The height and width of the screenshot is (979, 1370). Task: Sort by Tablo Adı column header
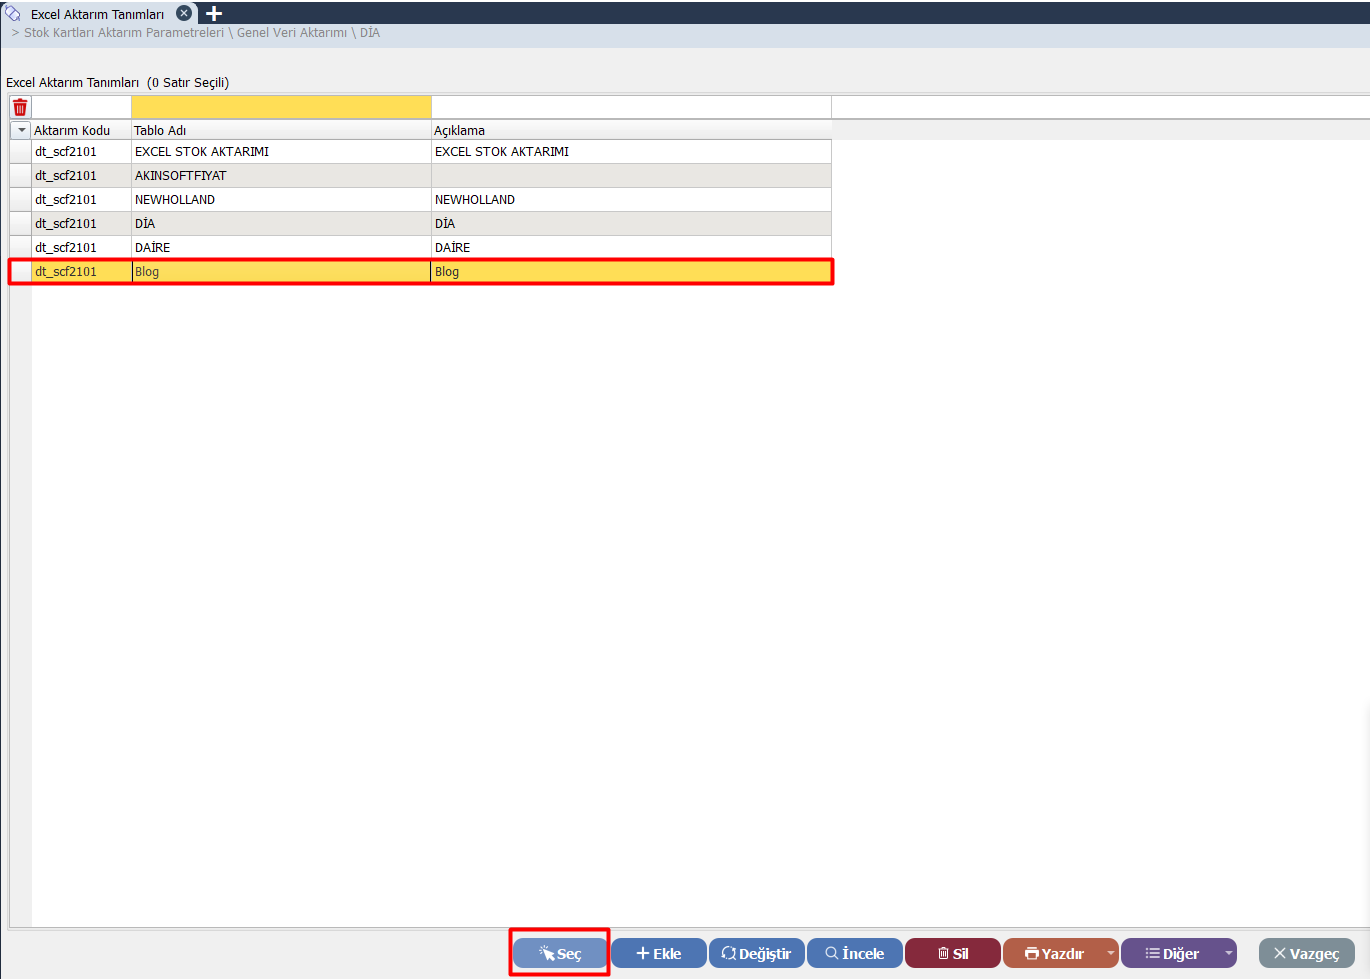point(280,130)
